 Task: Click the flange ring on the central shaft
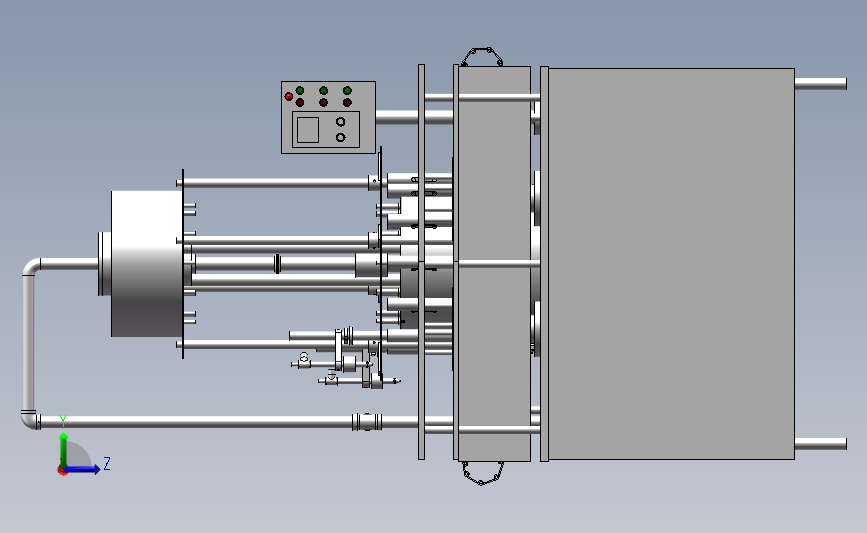tap(277, 264)
